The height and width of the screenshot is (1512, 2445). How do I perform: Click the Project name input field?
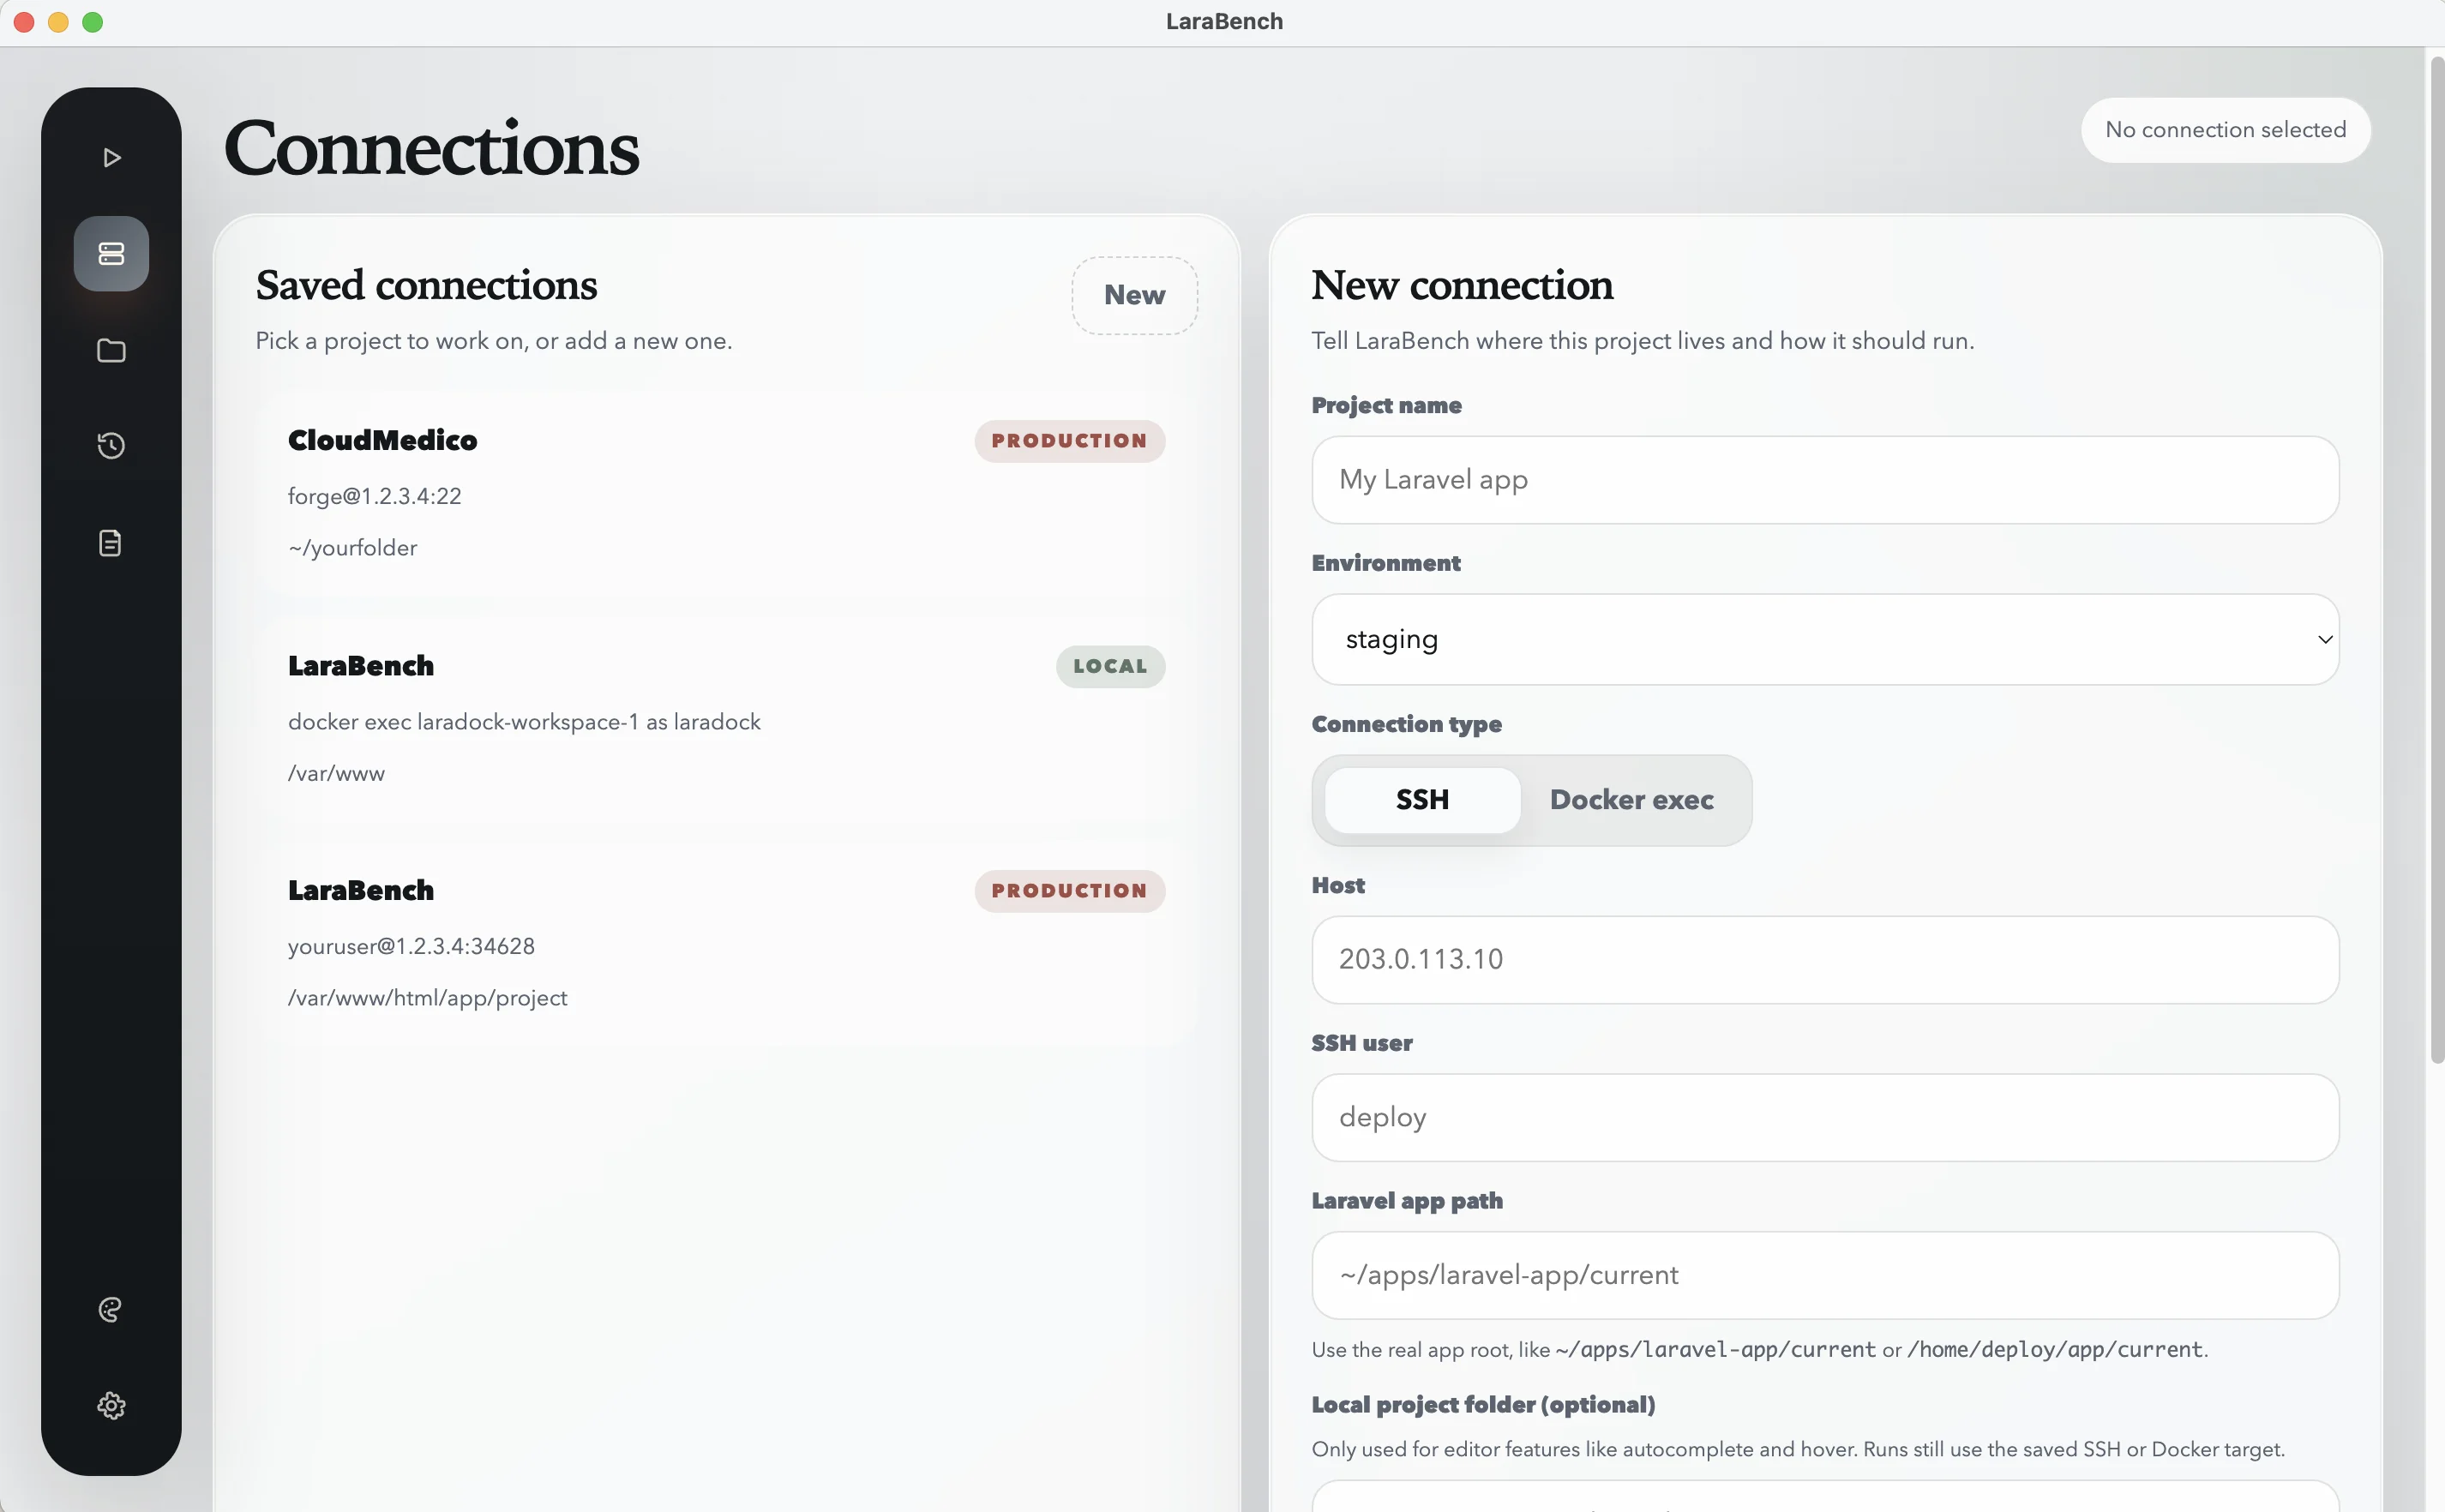point(1825,480)
